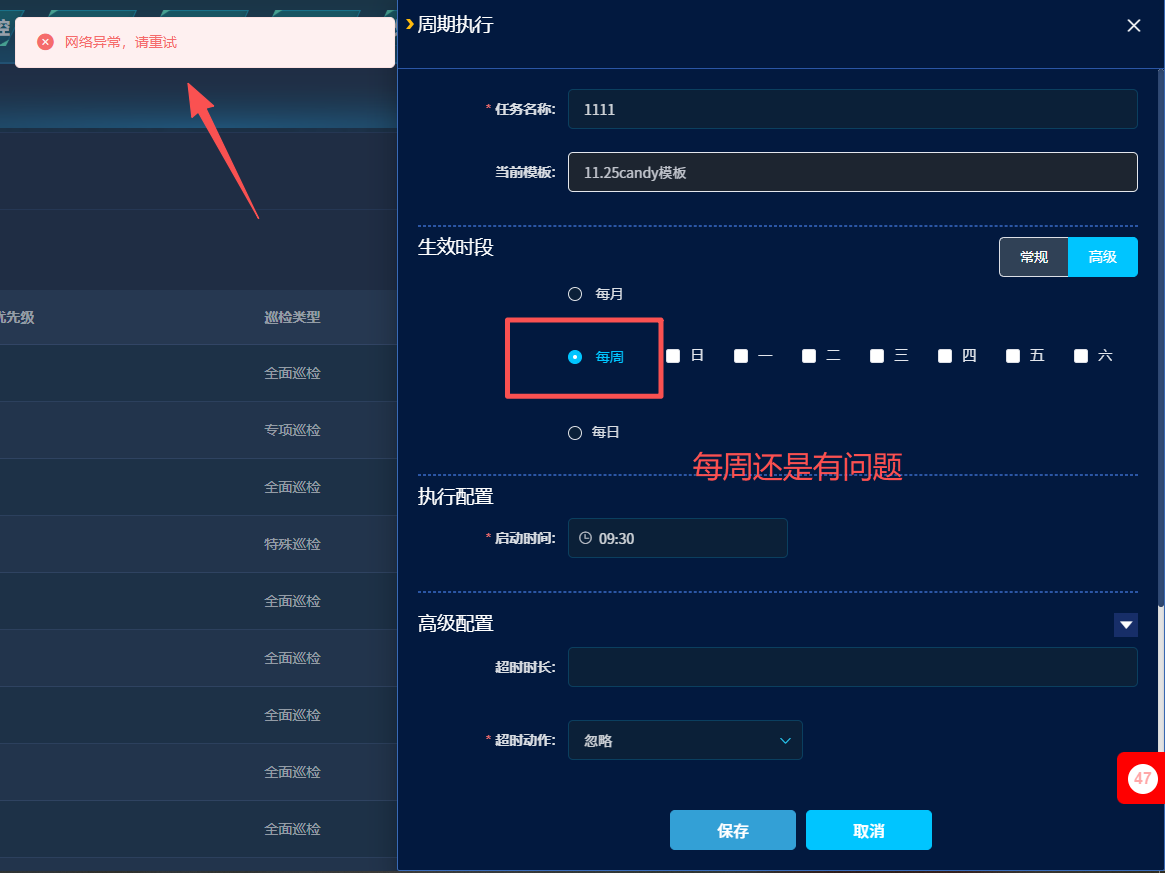Viewport: 1165px width, 873px height.
Task: Open the 超时动作 dropdown showing 忽略
Action: pos(685,741)
